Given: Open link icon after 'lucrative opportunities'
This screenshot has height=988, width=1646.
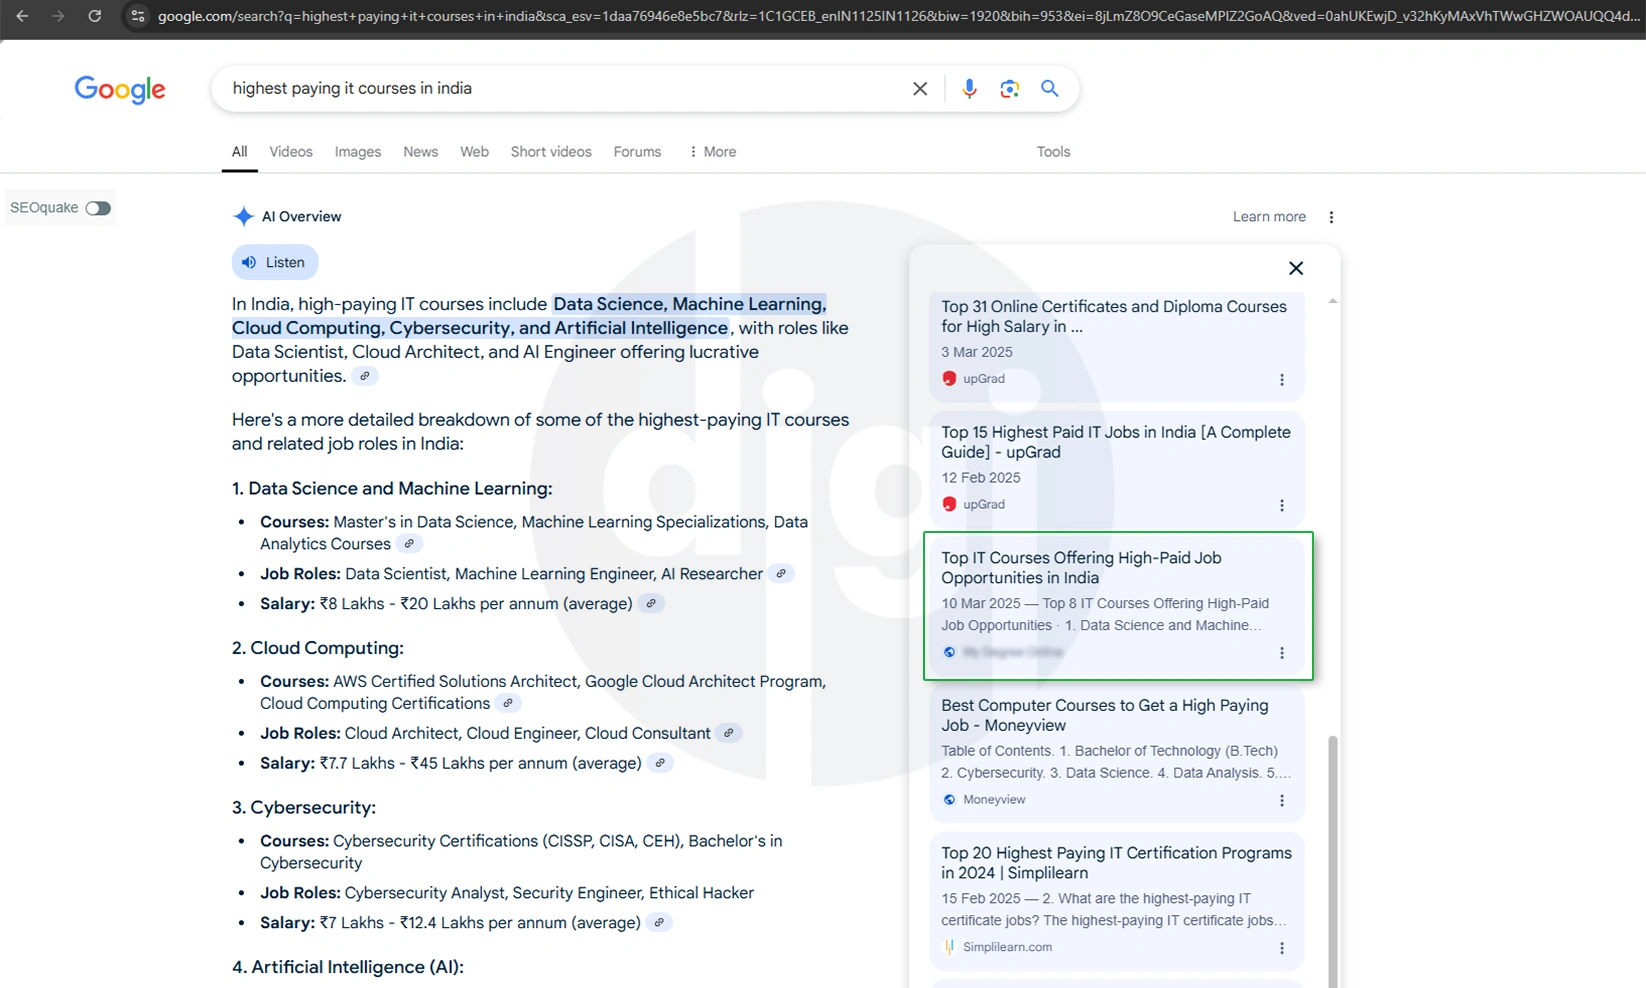Looking at the screenshot, I should [365, 376].
